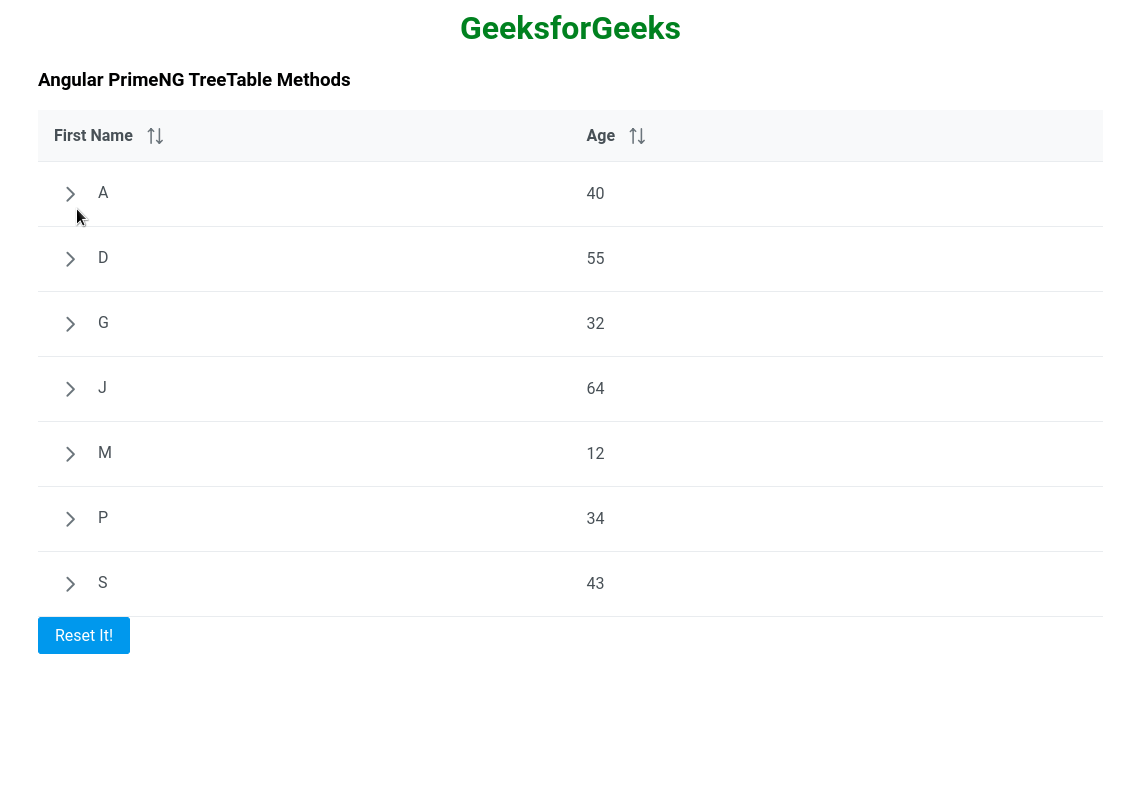Image resolution: width=1142 pixels, height=790 pixels.
Task: Click the GeeksforGeeks heading
Action: 570,29
